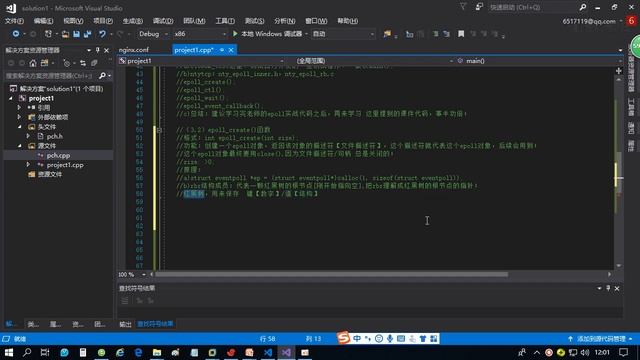Open File Explorer from taskbar

pyautogui.click(x=157, y=352)
